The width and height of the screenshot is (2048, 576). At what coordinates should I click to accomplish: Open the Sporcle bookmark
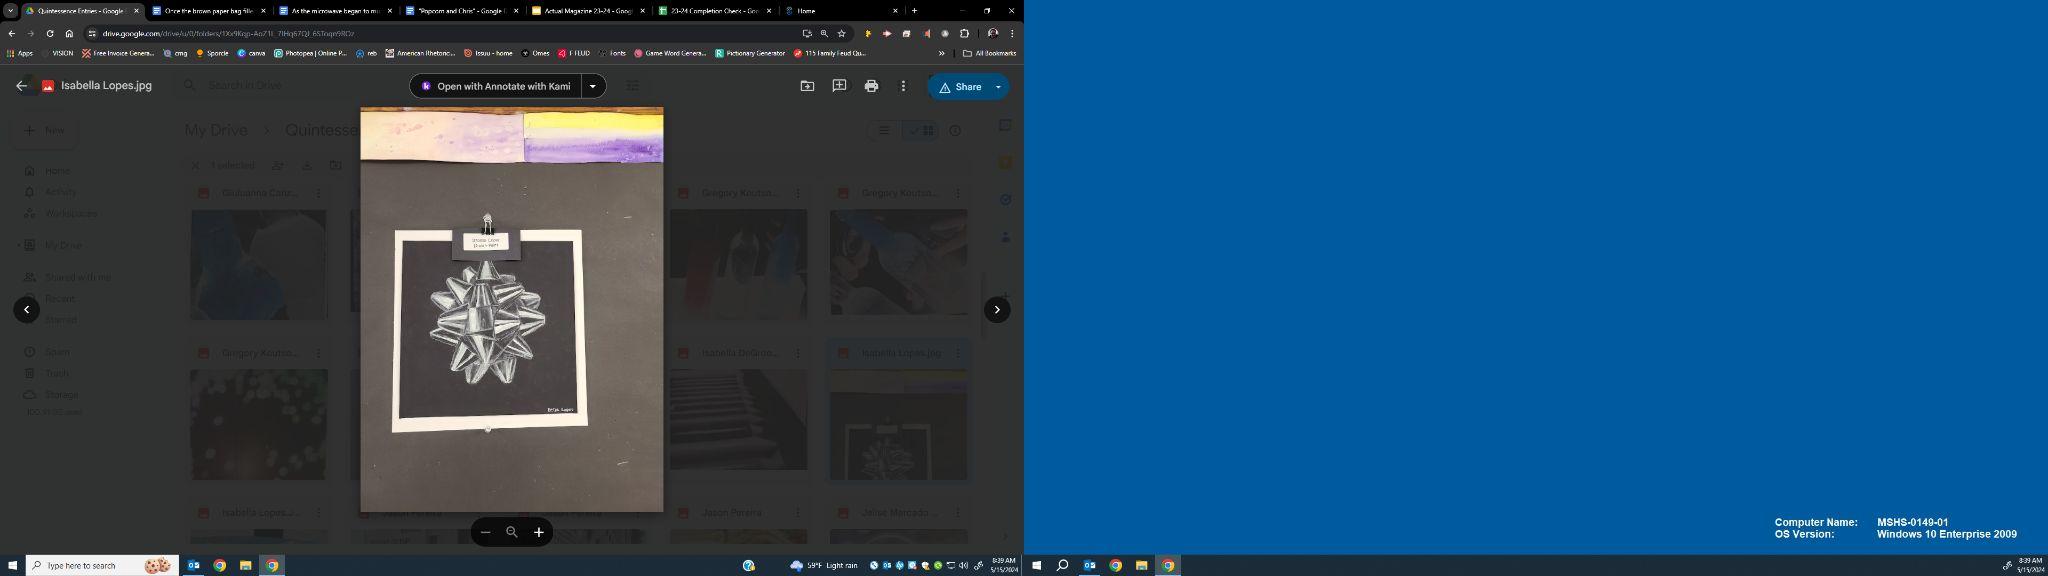(213, 53)
